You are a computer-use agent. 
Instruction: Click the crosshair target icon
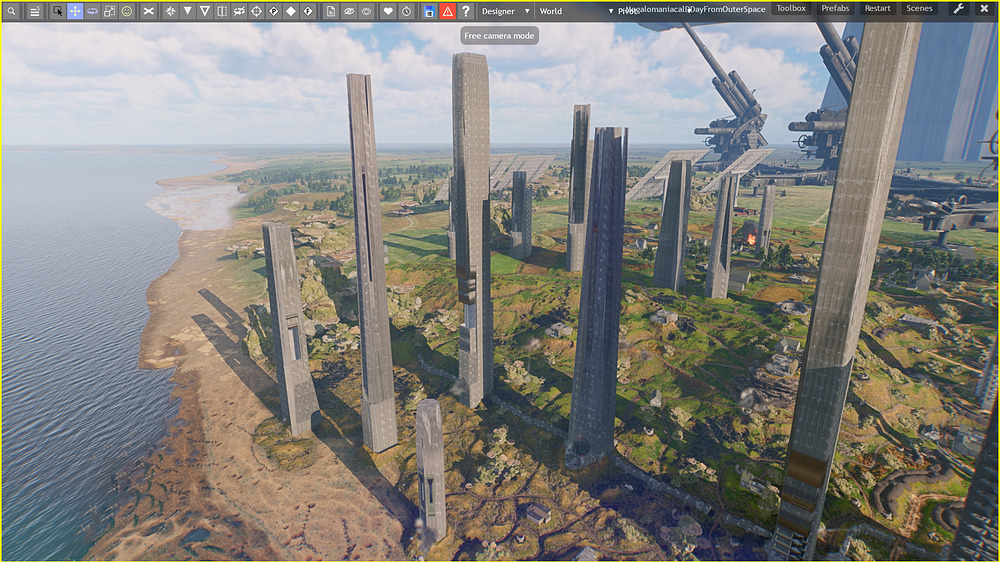click(x=256, y=11)
